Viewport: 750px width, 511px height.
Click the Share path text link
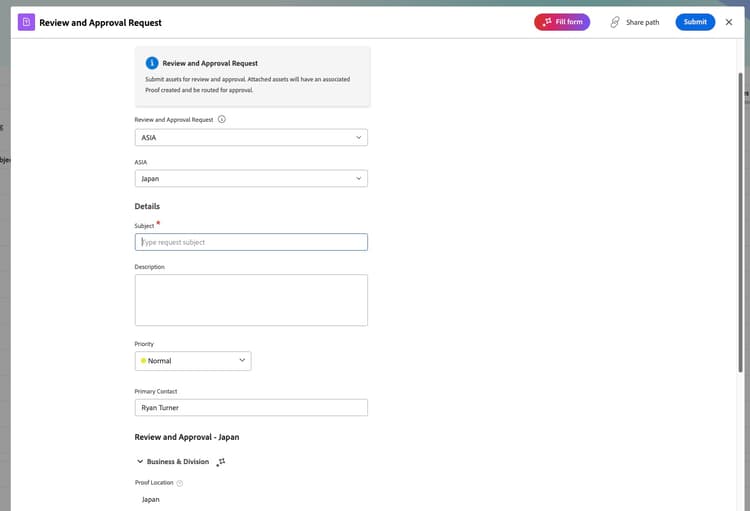click(642, 22)
